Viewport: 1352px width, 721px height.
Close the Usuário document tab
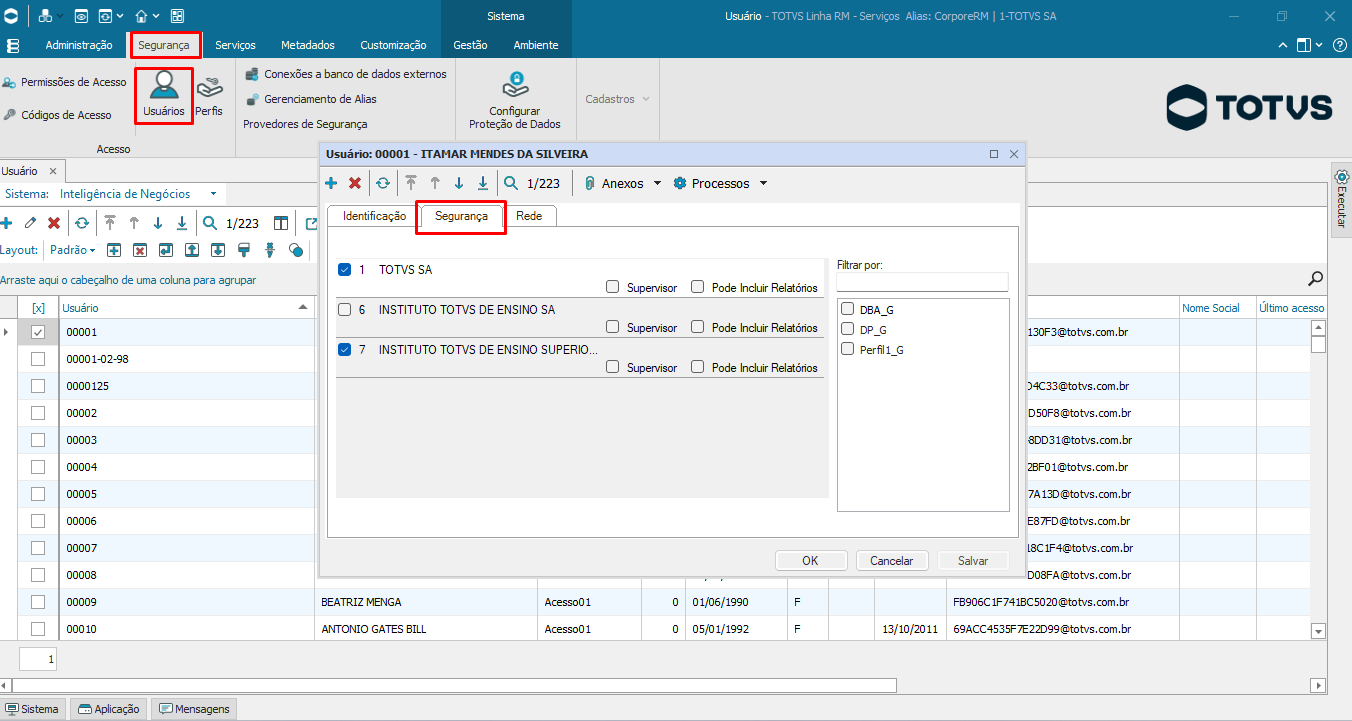tap(53, 171)
